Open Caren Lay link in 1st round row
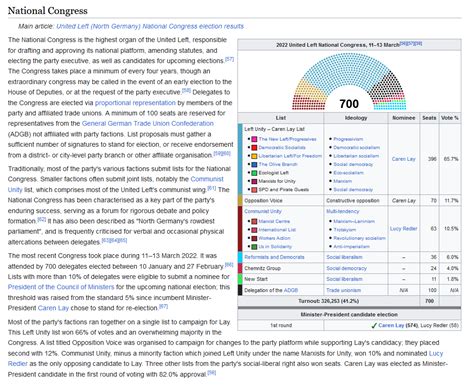The width and height of the screenshot is (474, 386). click(391, 325)
